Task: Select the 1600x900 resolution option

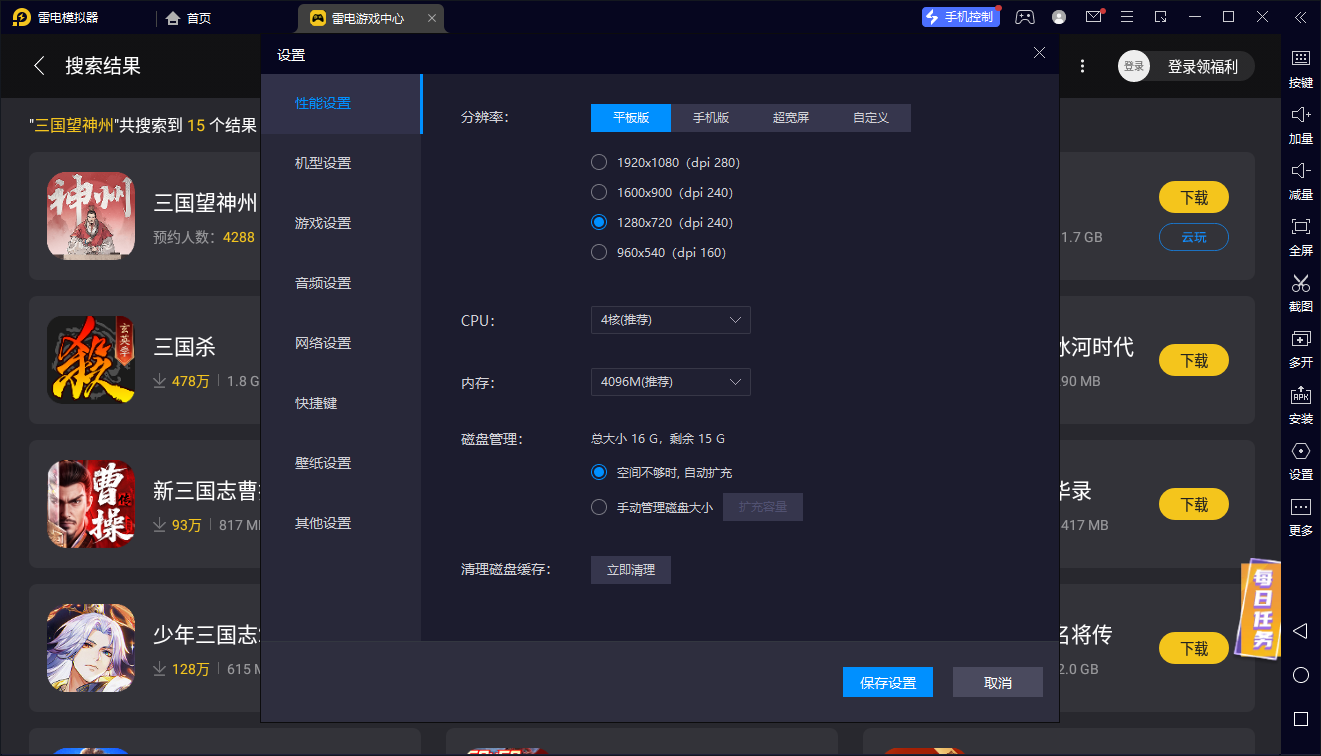Action: [599, 192]
